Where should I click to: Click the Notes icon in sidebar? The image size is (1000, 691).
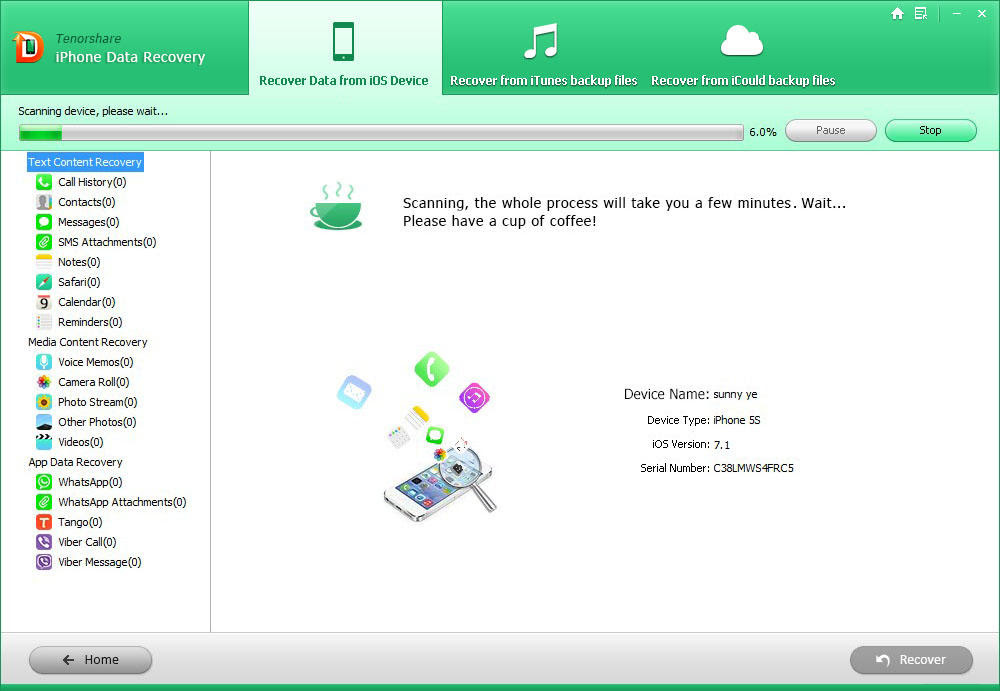coord(43,262)
